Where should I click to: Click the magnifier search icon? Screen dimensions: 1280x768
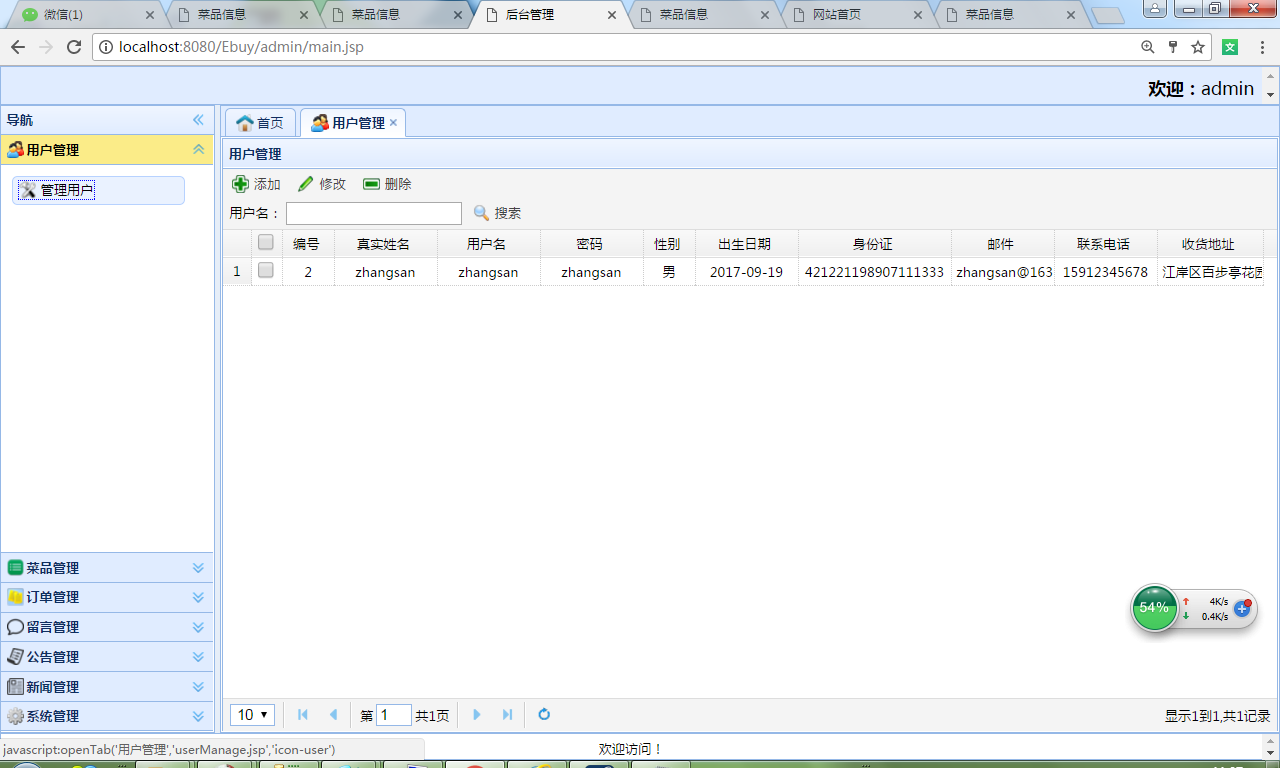(x=481, y=213)
